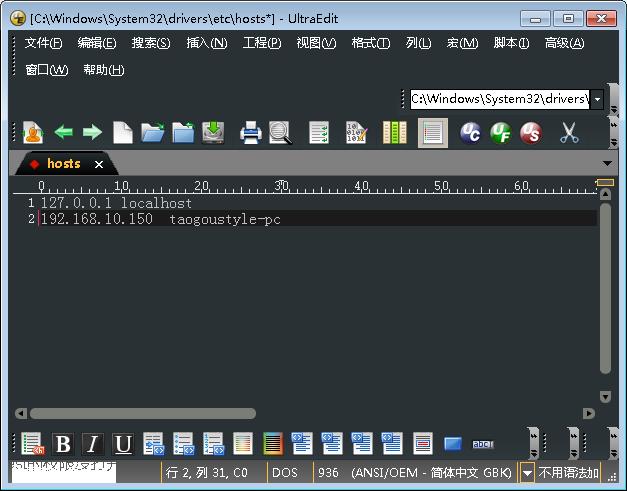Switch to the hosts tab
The height and width of the screenshot is (491, 627).
tap(63, 164)
